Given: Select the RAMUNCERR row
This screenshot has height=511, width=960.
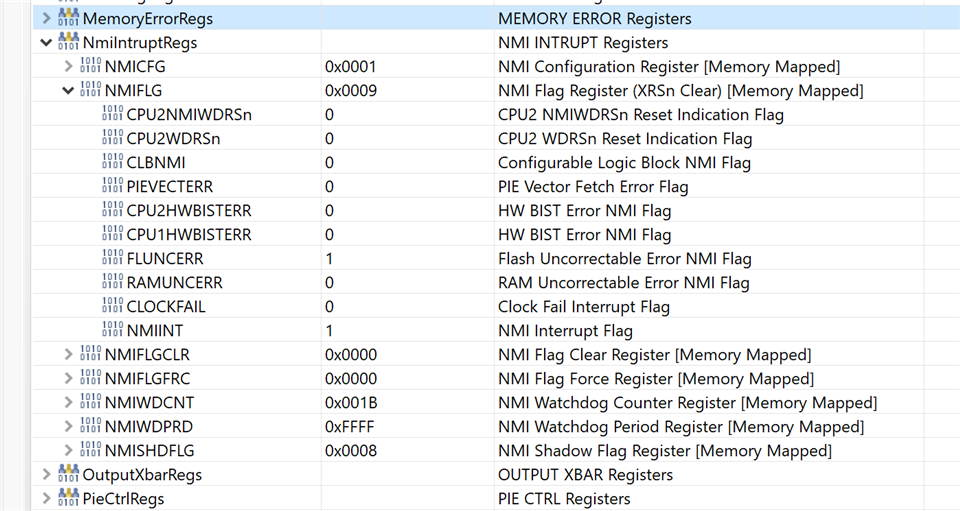Looking at the screenshot, I should (174, 283).
